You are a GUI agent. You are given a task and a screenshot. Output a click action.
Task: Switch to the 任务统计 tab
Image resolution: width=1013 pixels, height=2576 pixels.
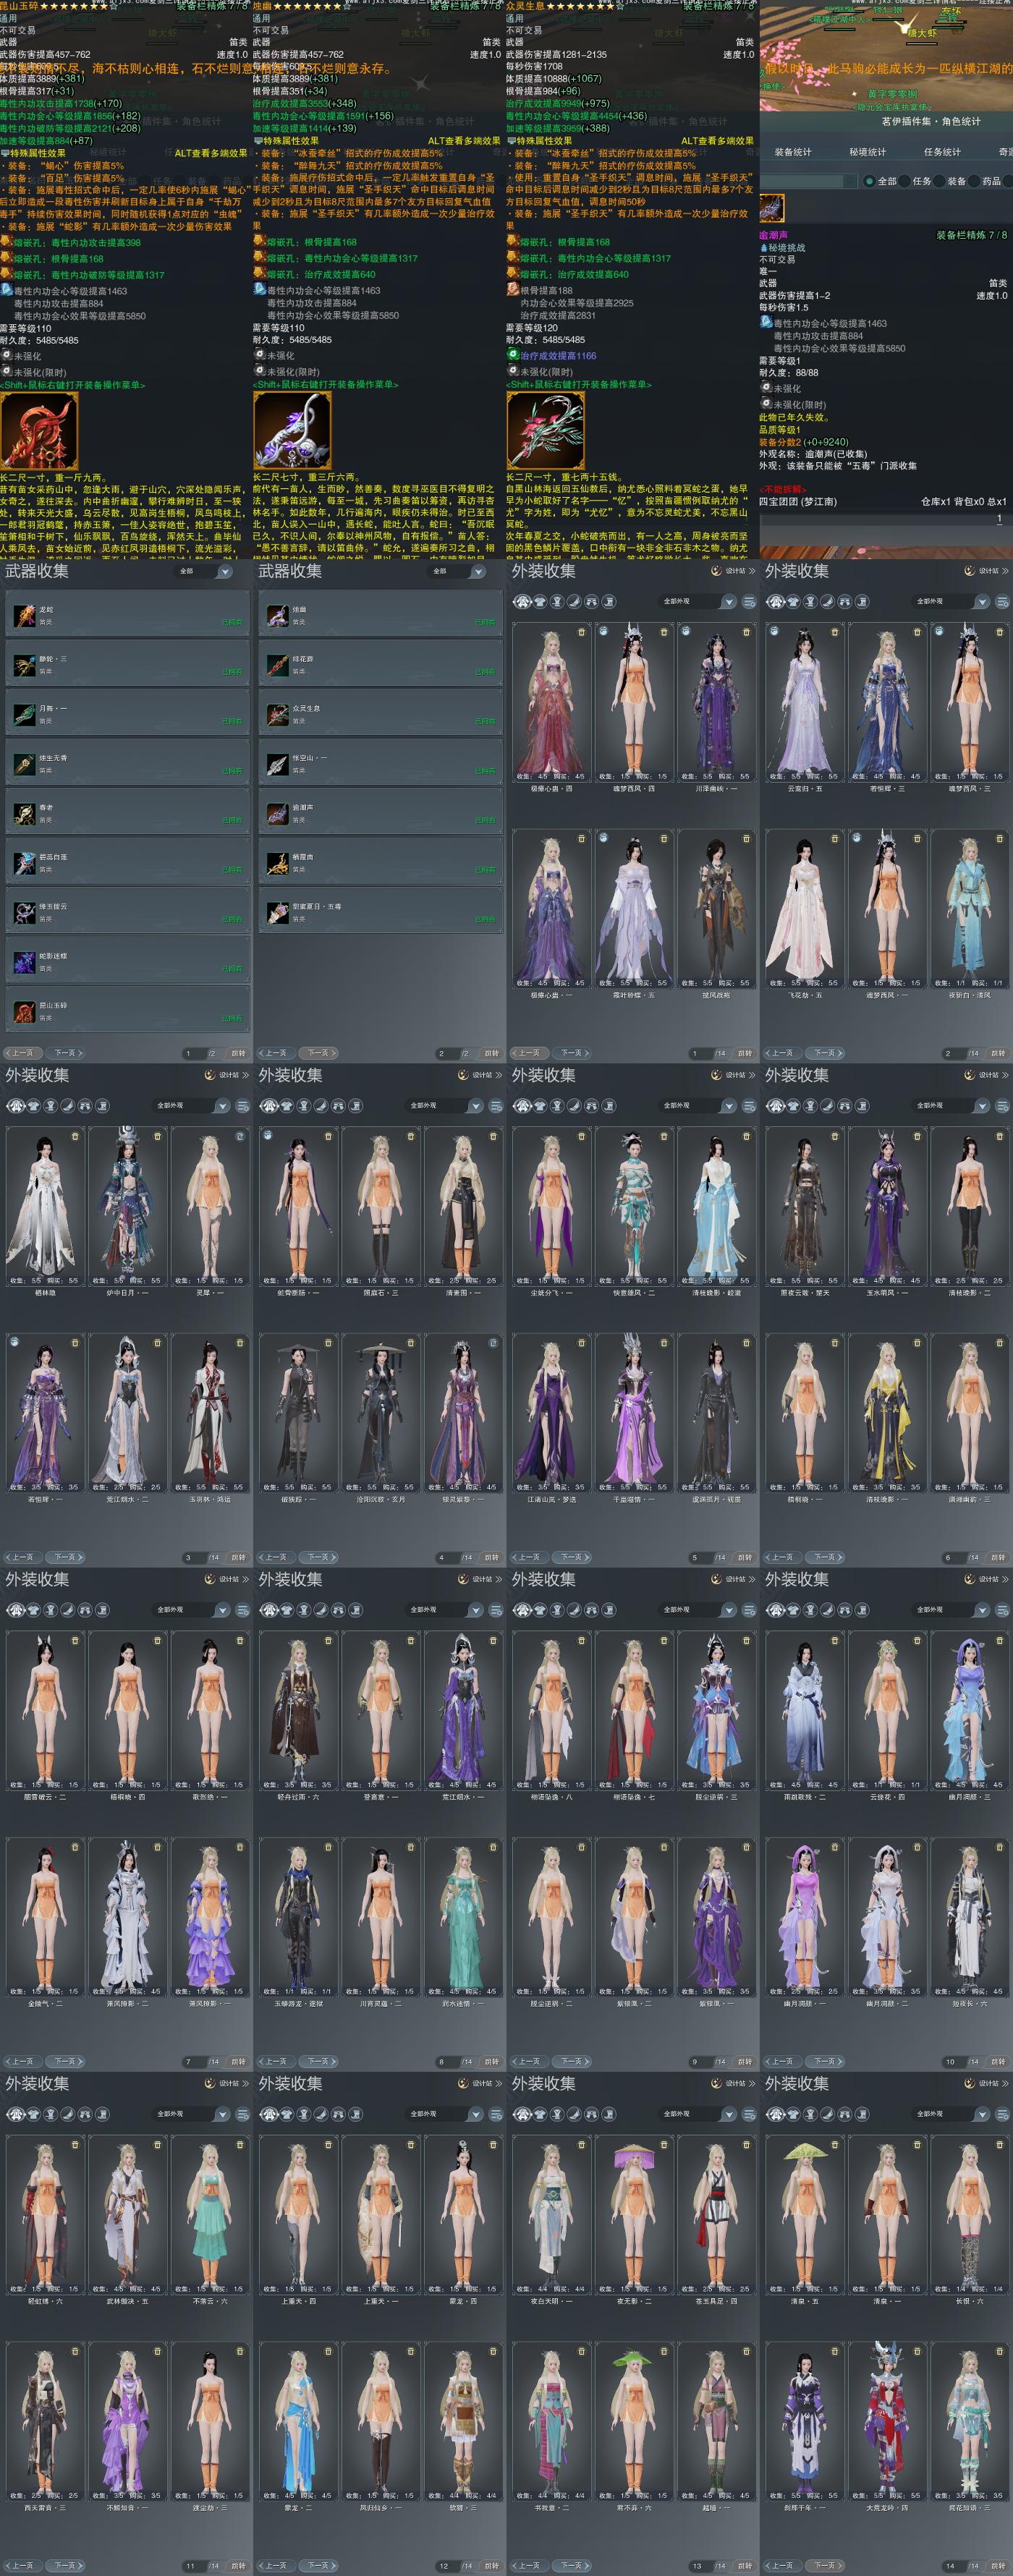point(942,152)
